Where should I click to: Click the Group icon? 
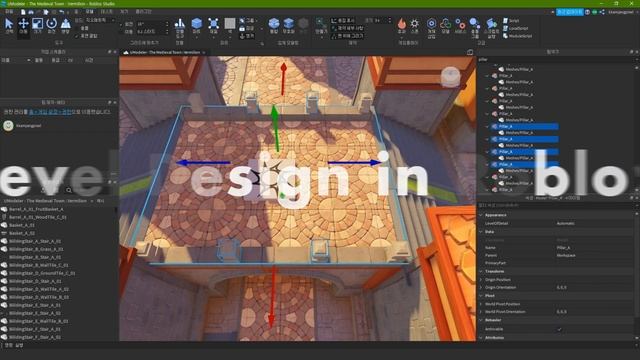click(x=242, y=20)
